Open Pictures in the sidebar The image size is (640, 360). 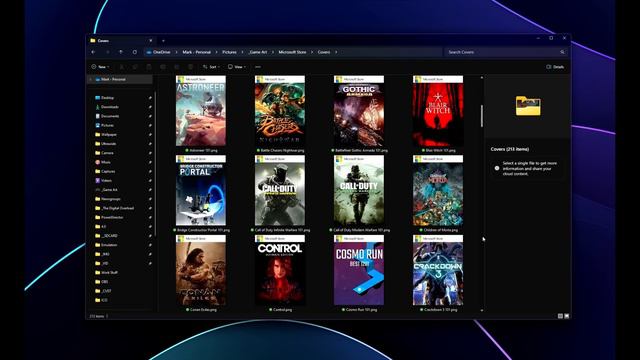[x=107, y=125]
